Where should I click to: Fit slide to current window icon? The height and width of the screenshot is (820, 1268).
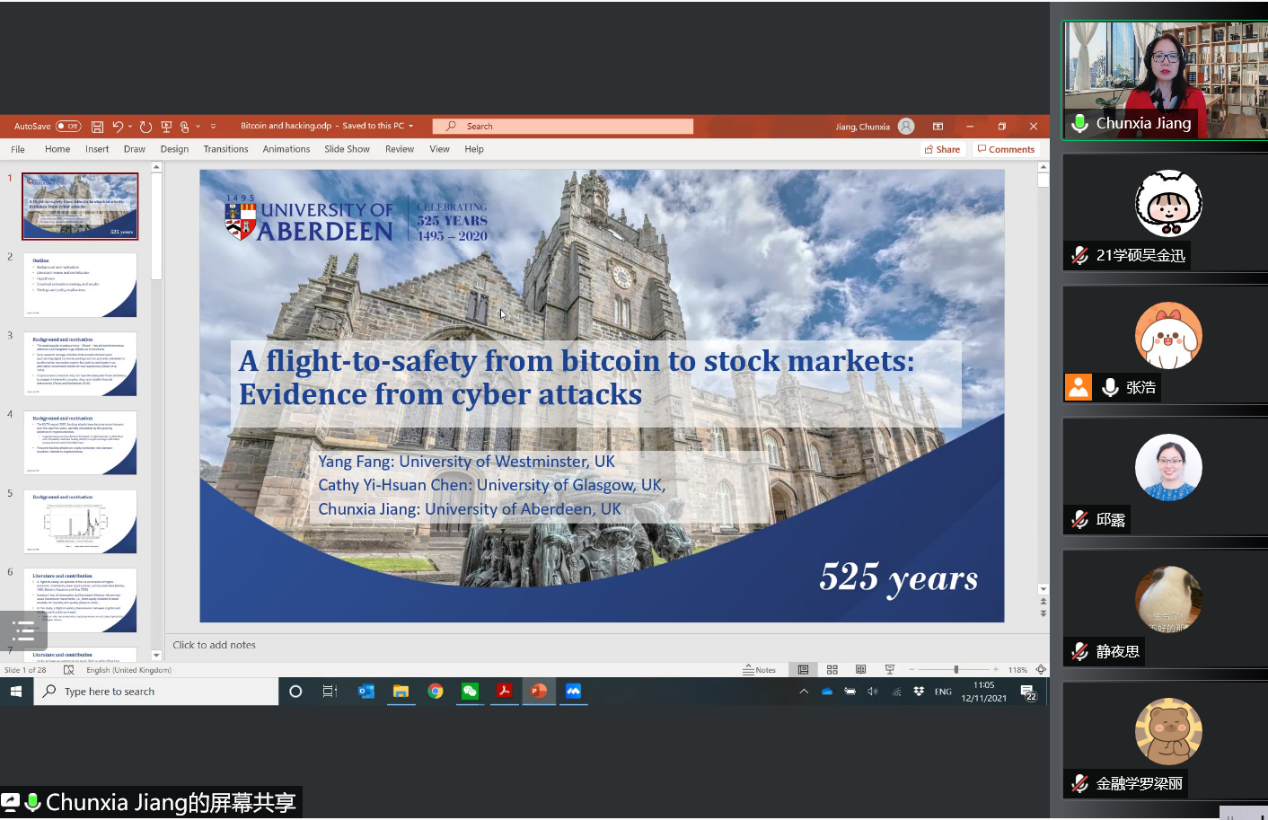(x=1041, y=670)
